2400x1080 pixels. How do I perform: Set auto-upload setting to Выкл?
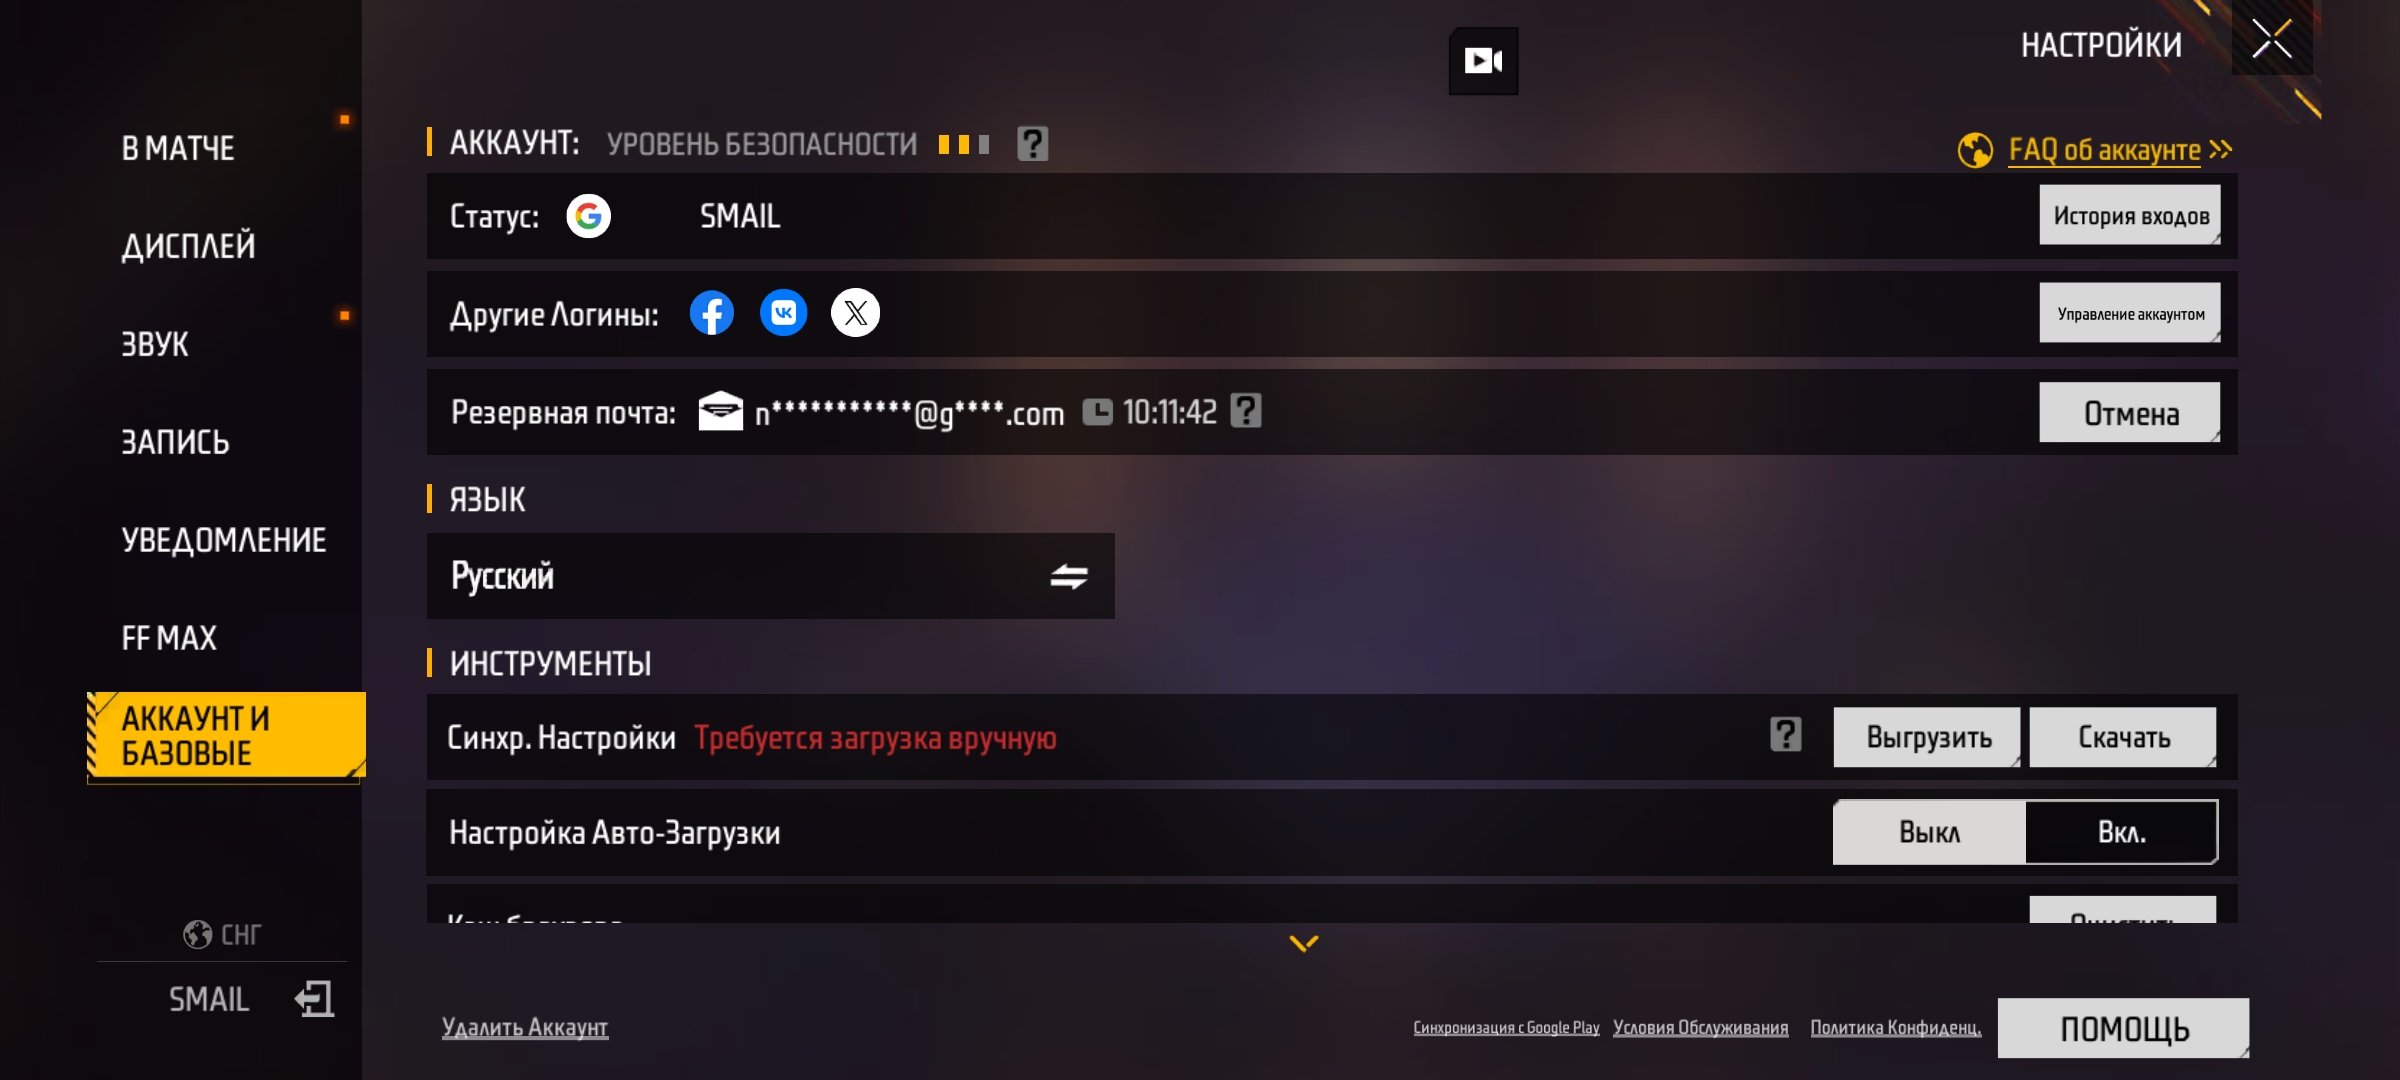[1929, 832]
